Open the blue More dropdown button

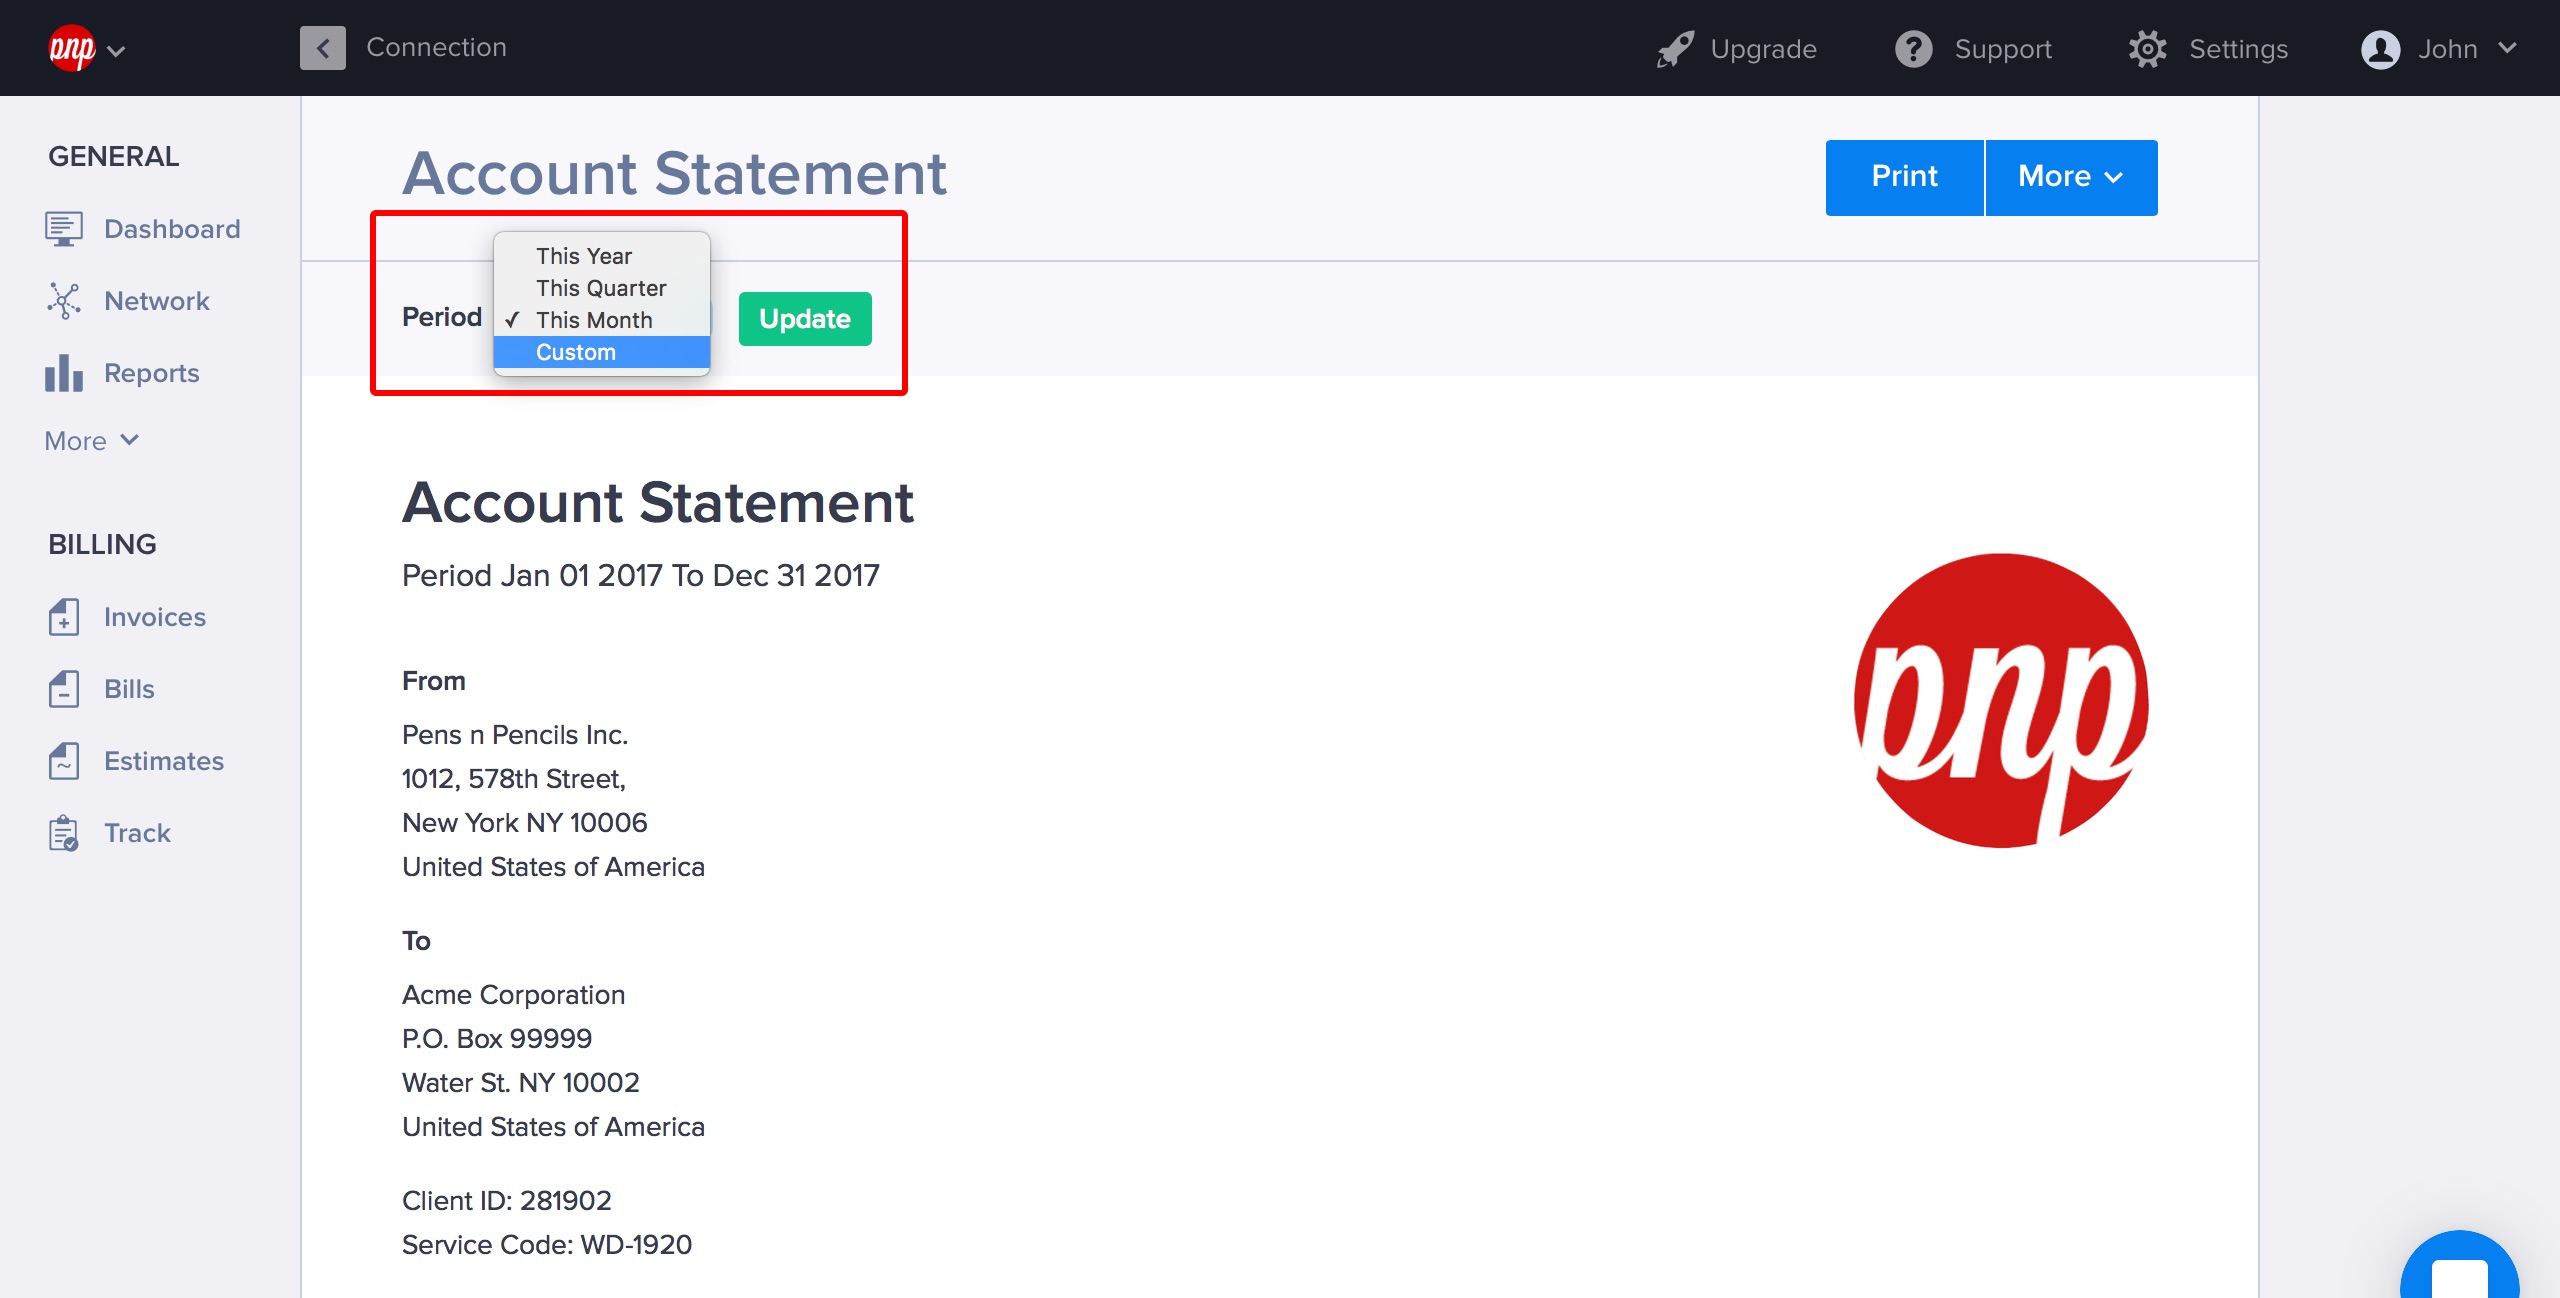tap(2070, 177)
